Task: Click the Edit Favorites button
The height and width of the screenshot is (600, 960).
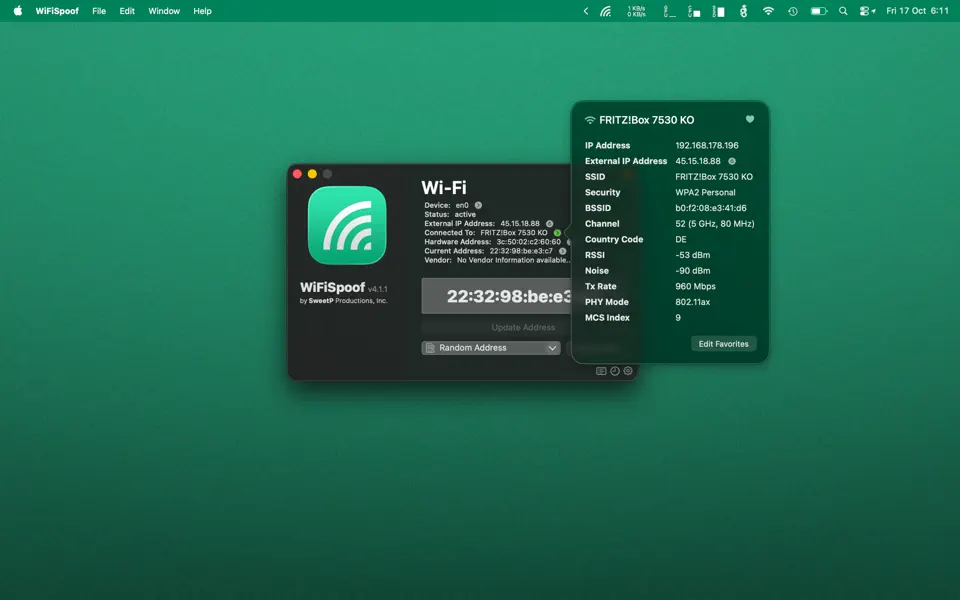Action: click(723, 343)
